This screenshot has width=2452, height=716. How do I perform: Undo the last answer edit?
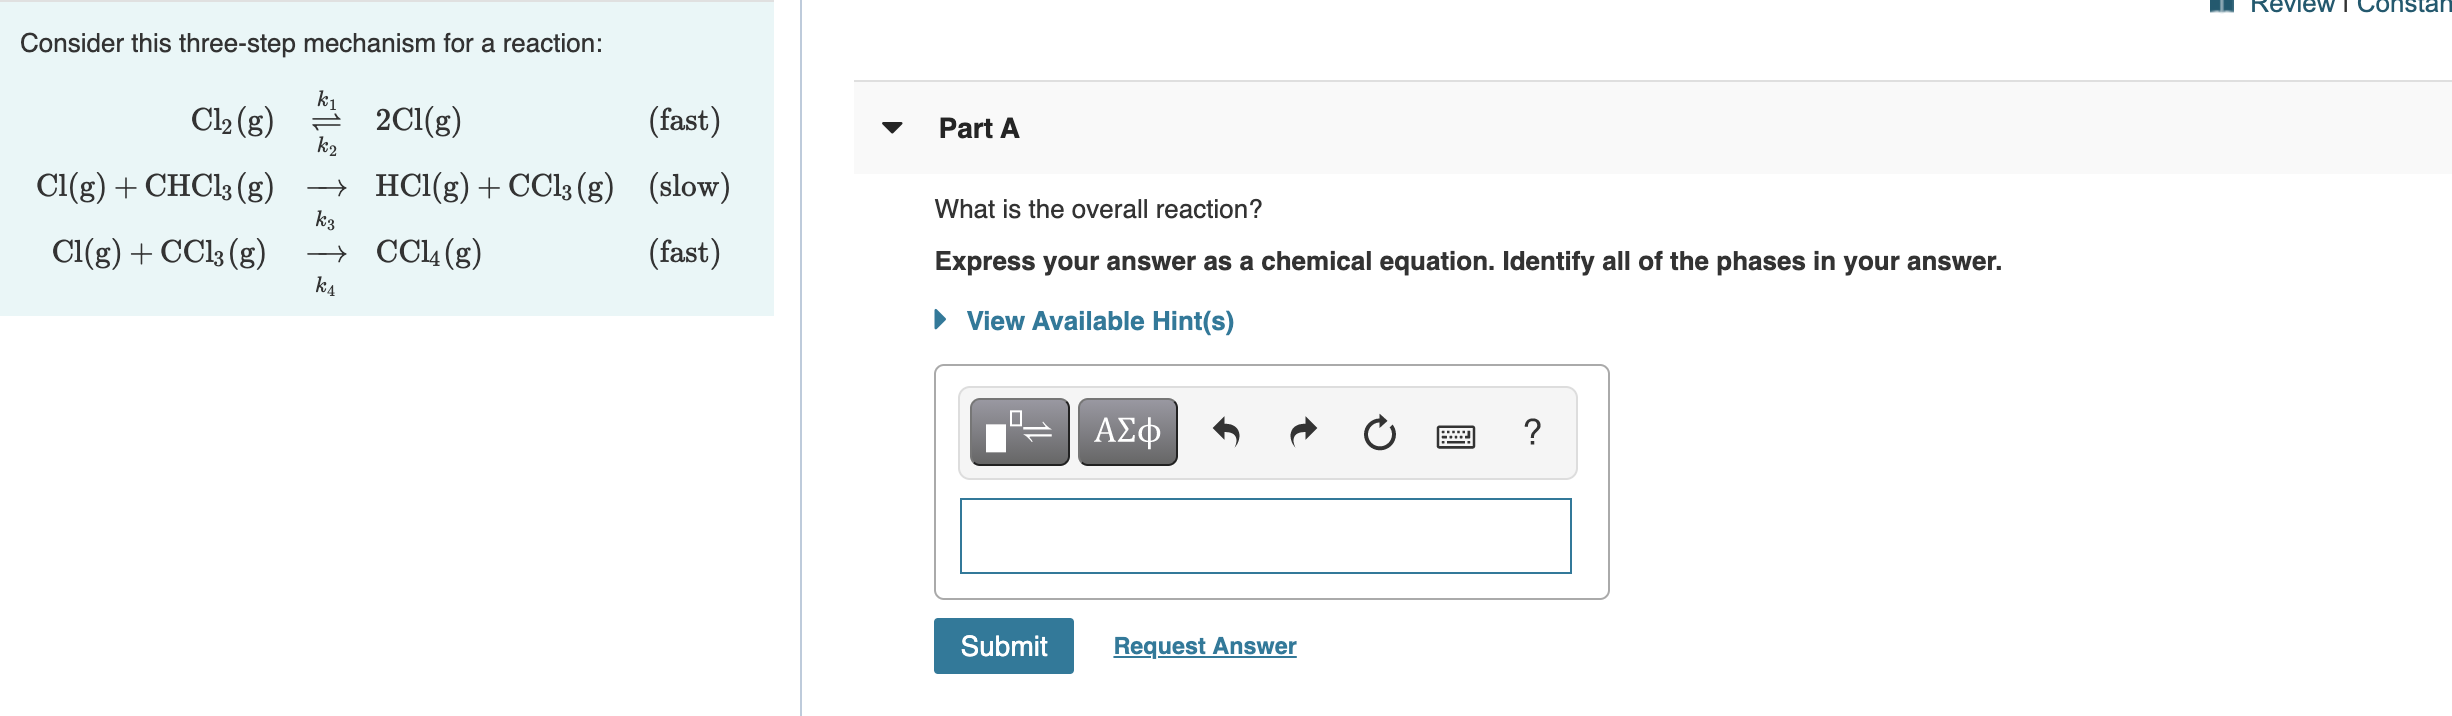[x=1226, y=432]
